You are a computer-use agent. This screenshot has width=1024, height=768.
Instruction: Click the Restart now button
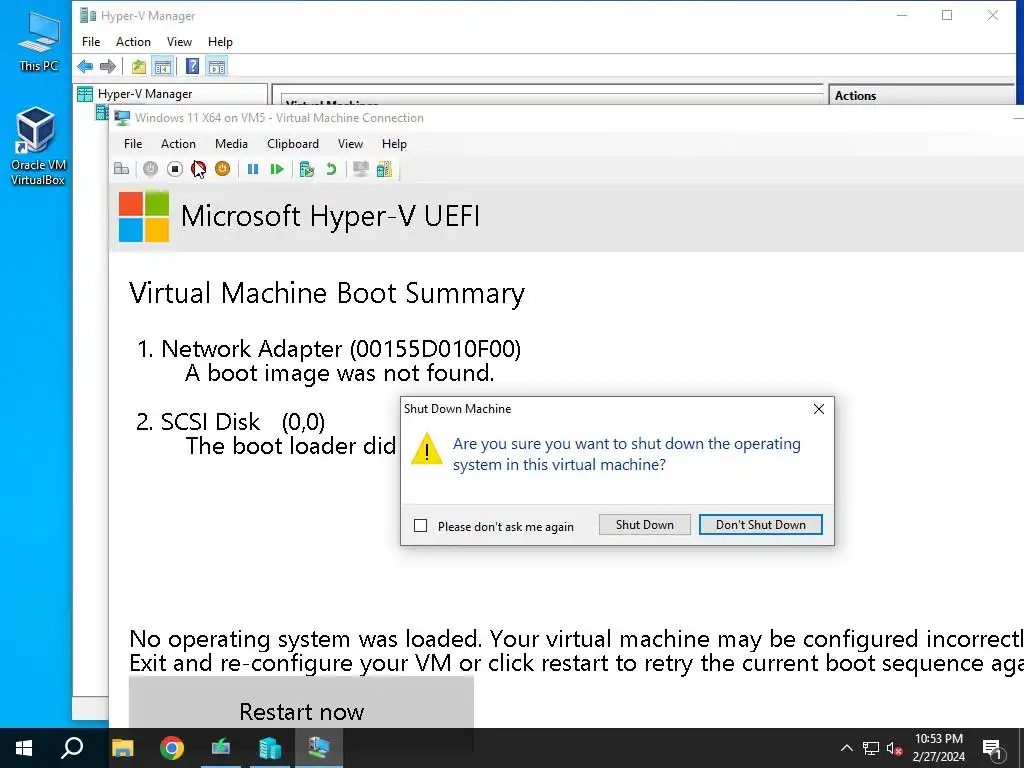[301, 704]
